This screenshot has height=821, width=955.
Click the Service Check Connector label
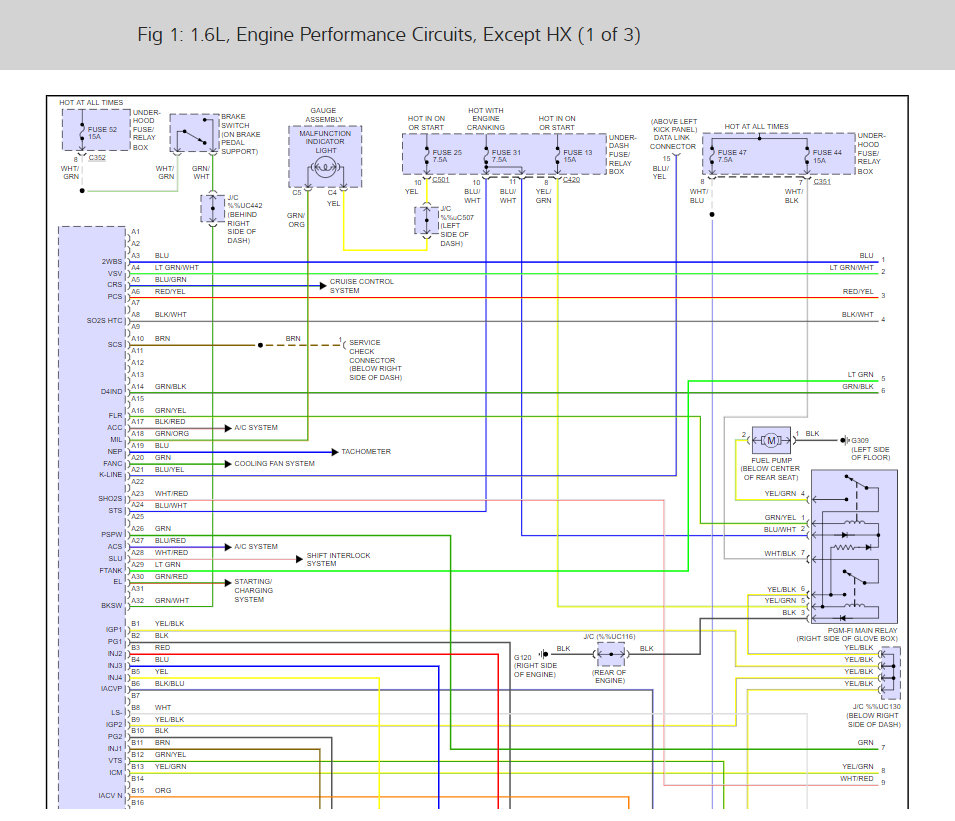pyautogui.click(x=375, y=360)
